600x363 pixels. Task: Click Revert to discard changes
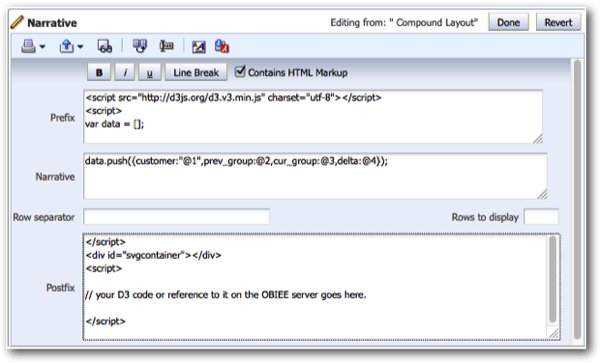pos(558,22)
